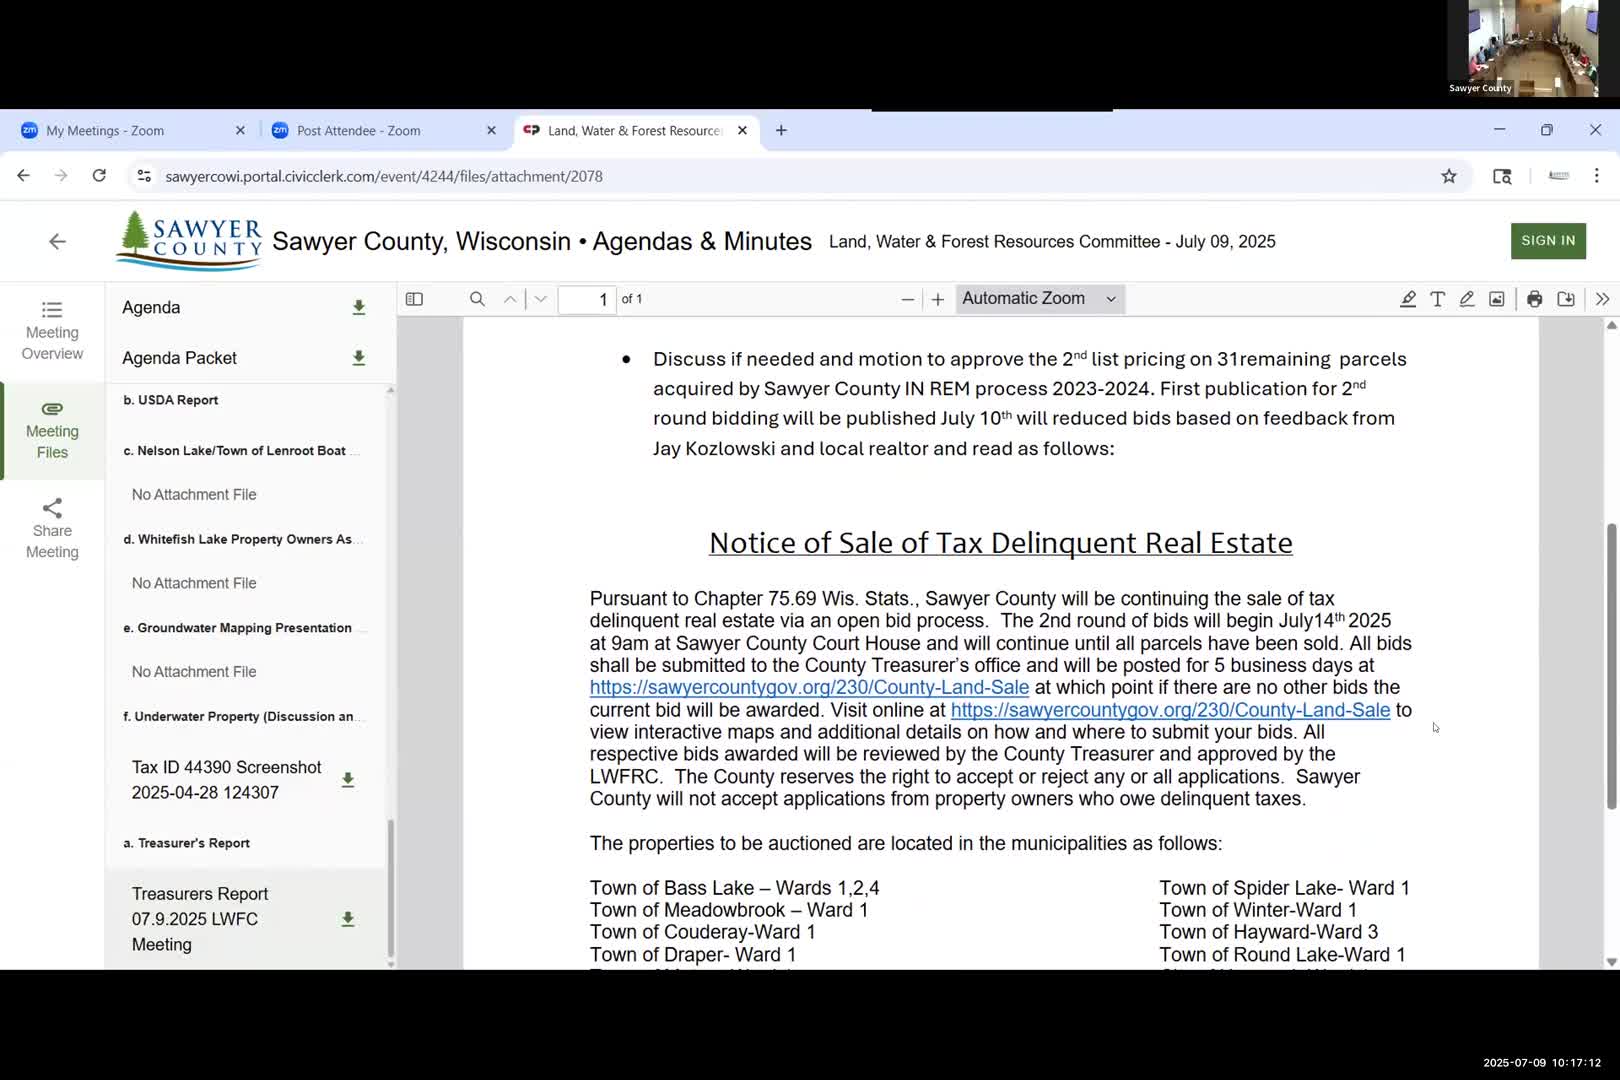Click the add image tool icon
The width and height of the screenshot is (1620, 1080).
click(x=1496, y=299)
